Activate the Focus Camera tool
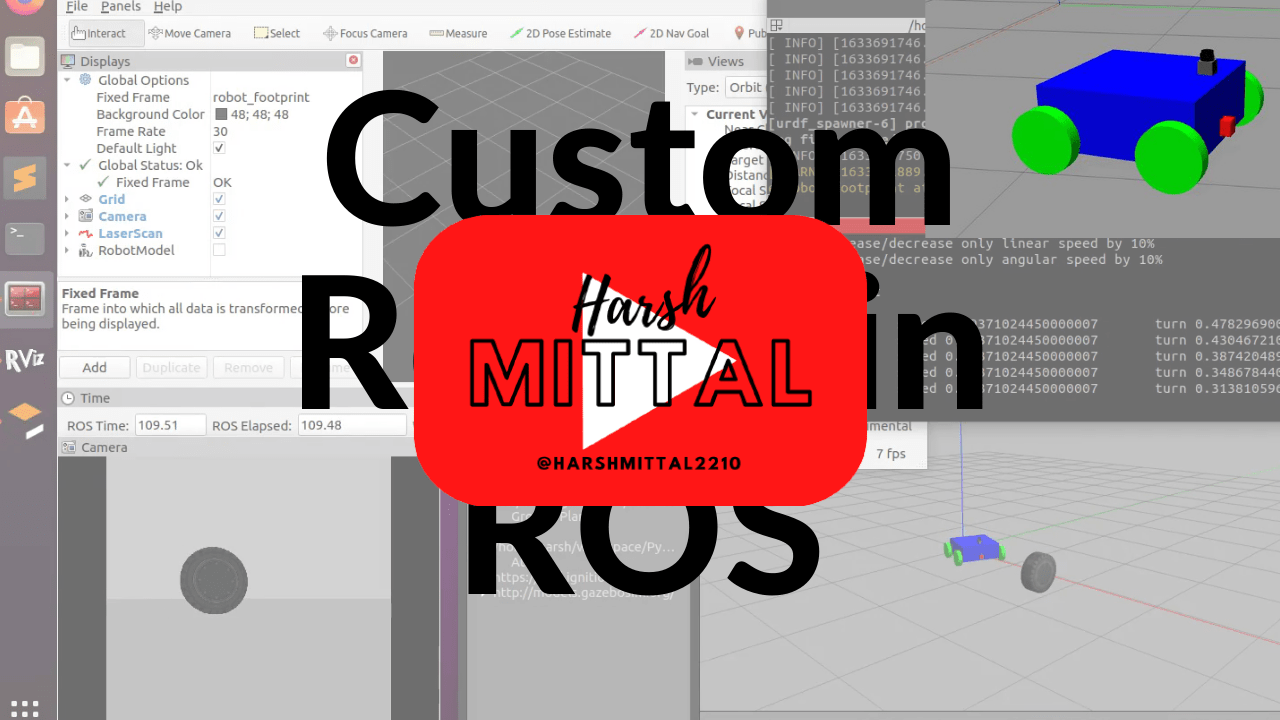Viewport: 1280px width, 720px height. click(x=365, y=33)
